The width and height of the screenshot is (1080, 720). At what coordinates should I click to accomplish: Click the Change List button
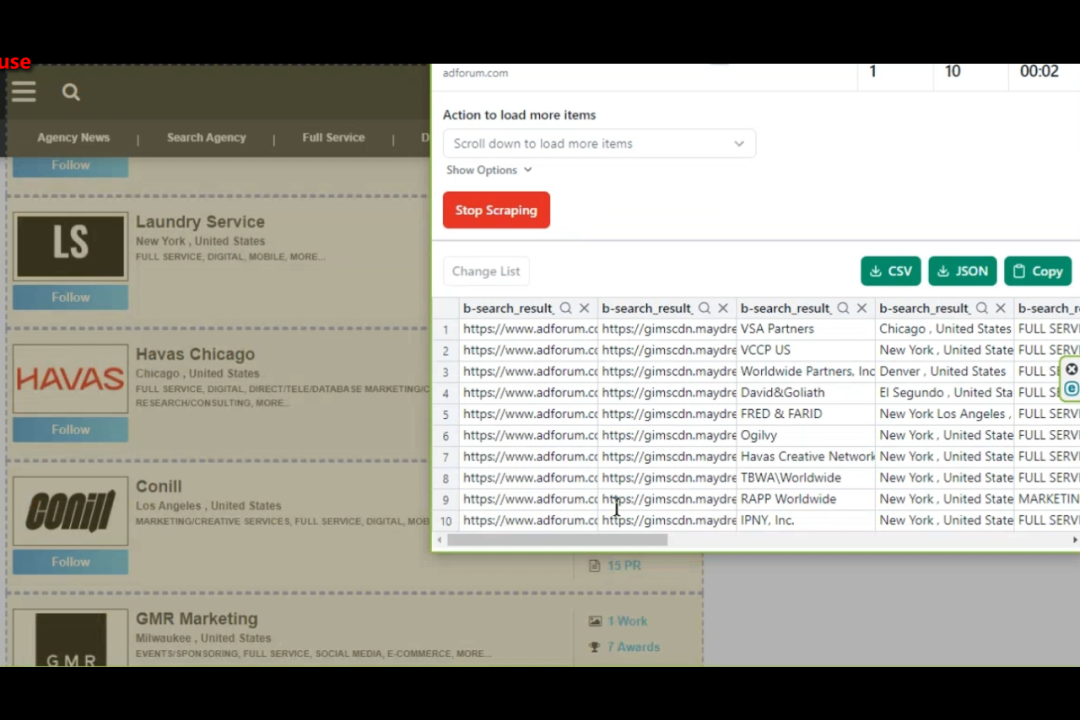486,271
